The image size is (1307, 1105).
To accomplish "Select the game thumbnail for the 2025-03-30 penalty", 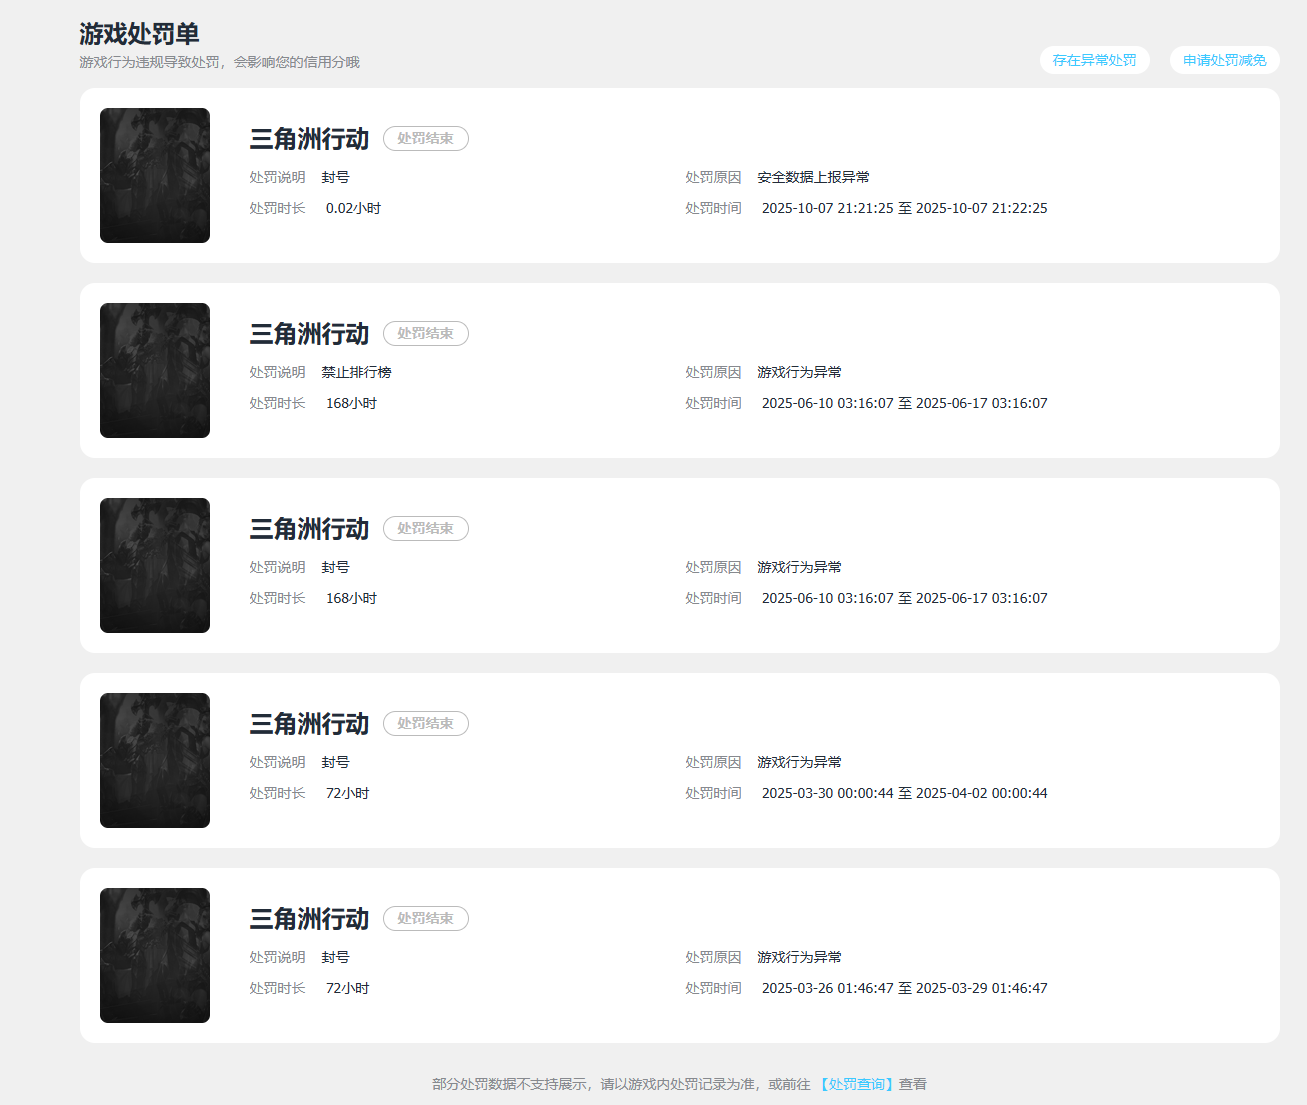I will point(155,760).
